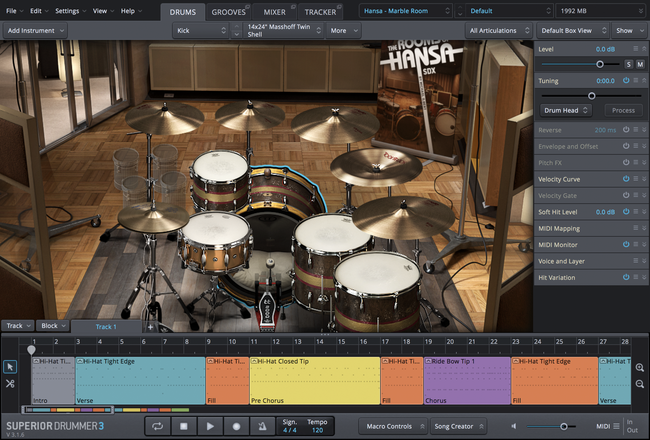
Task: Stop playback with the stop button
Action: pyautogui.click(x=184, y=426)
